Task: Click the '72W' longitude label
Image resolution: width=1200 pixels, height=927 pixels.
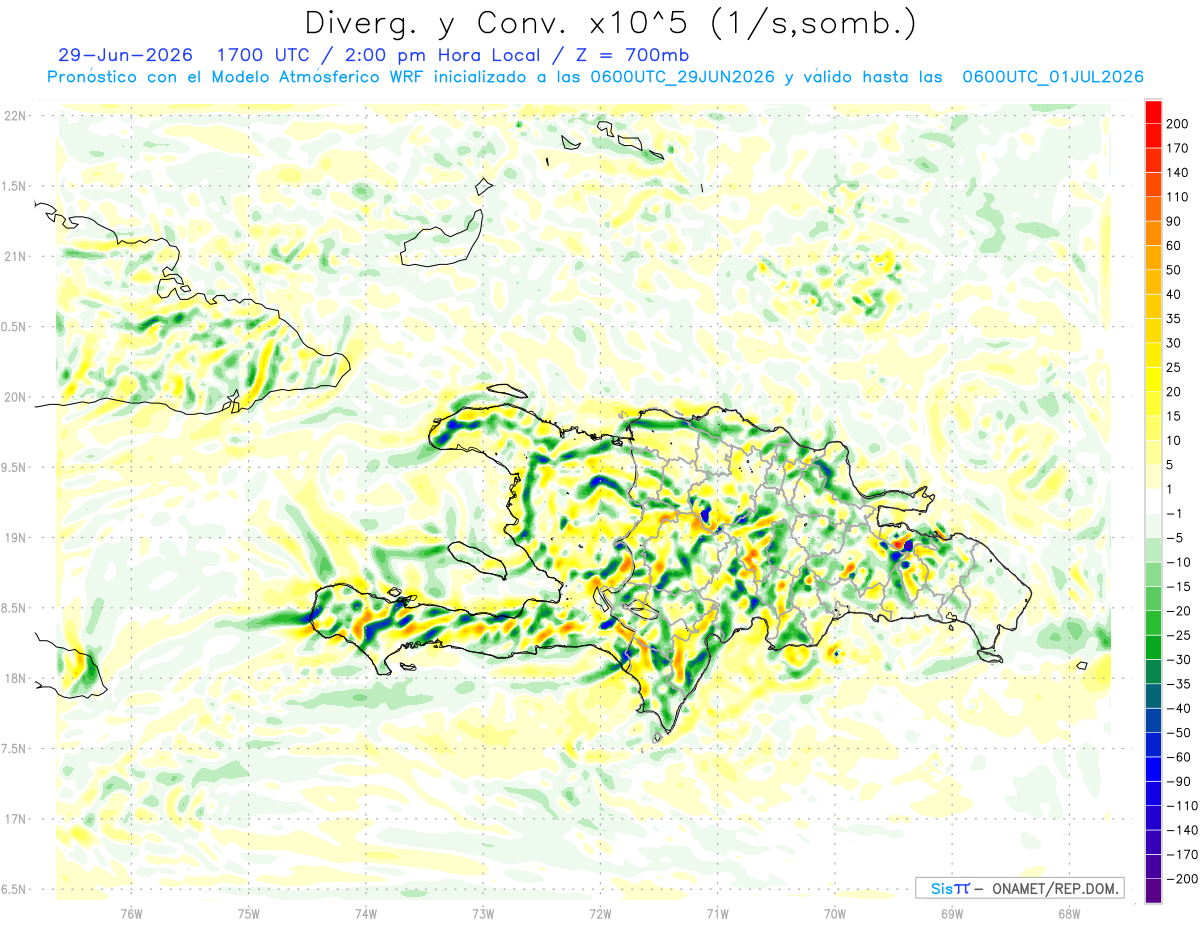Action: (600, 912)
